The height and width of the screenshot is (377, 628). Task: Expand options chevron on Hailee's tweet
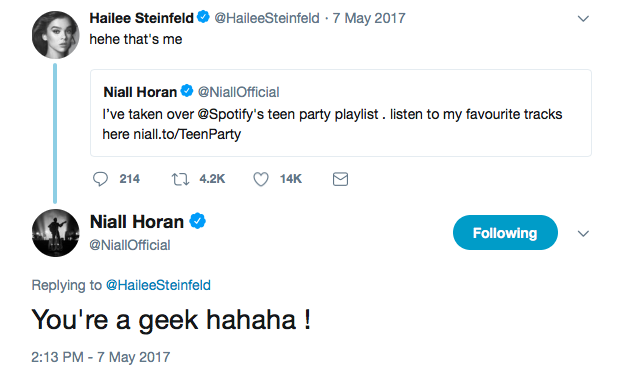583,18
